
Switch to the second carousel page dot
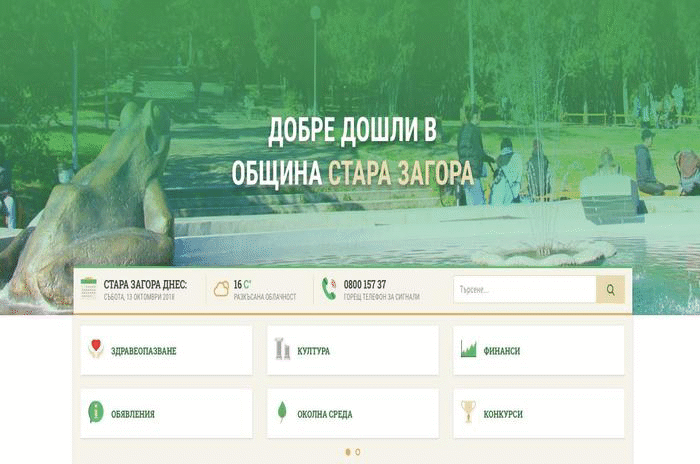(358, 452)
